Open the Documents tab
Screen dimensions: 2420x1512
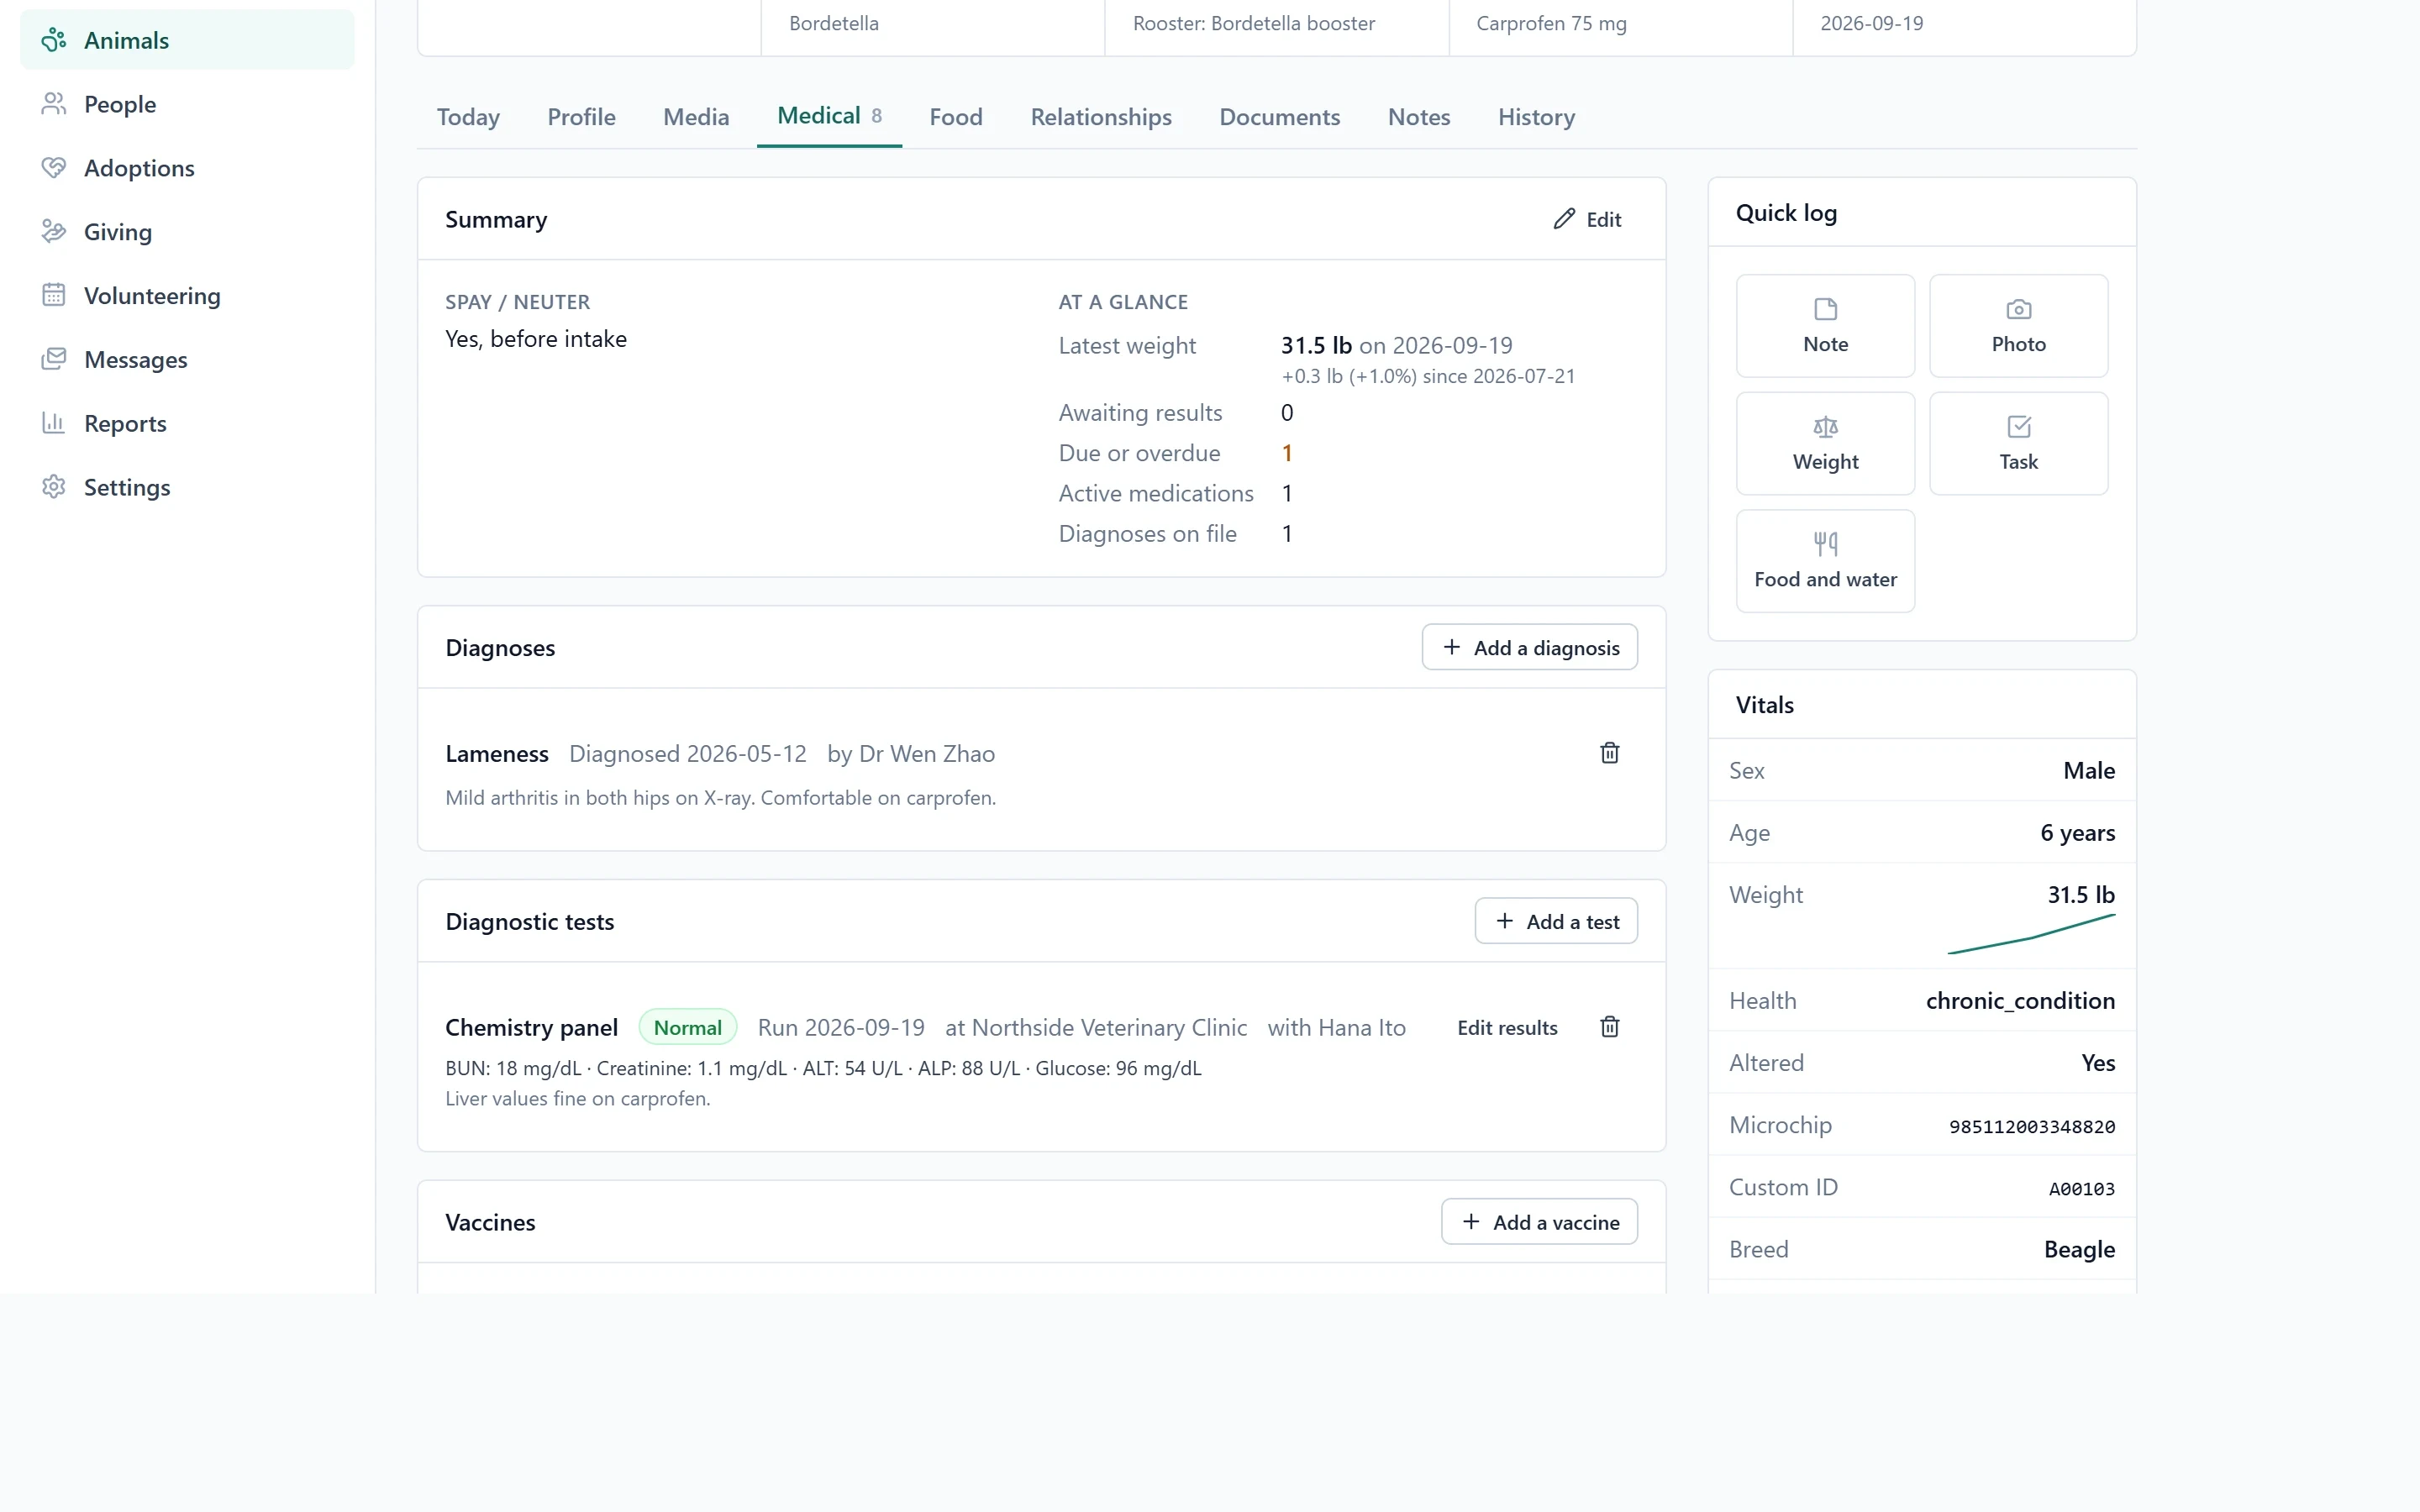click(1279, 117)
